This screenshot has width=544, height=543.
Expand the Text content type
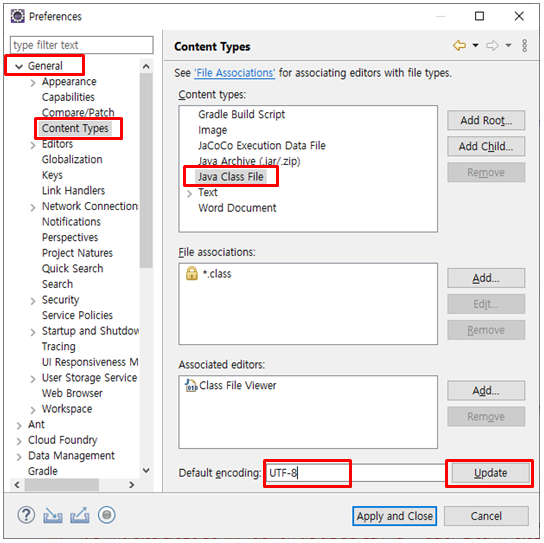[189, 194]
